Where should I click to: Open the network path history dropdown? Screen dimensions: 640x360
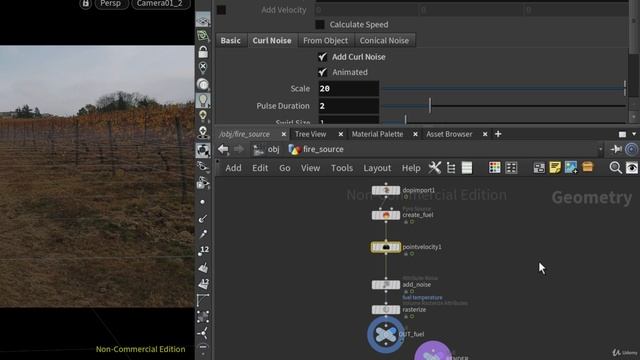pos(600,149)
